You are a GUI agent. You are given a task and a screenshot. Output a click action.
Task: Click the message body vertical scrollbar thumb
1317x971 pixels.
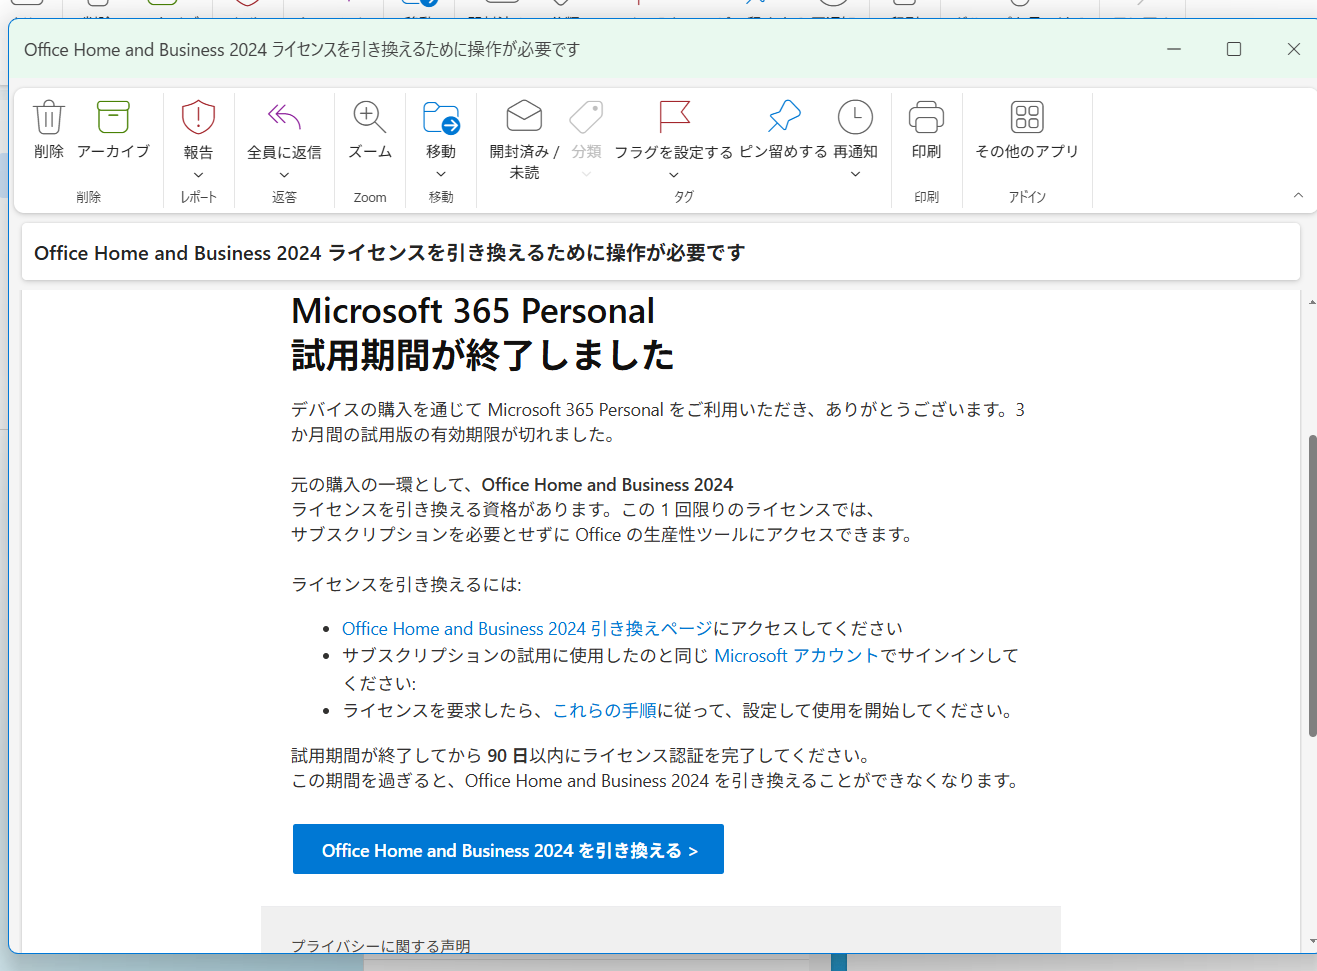pyautogui.click(x=1312, y=586)
